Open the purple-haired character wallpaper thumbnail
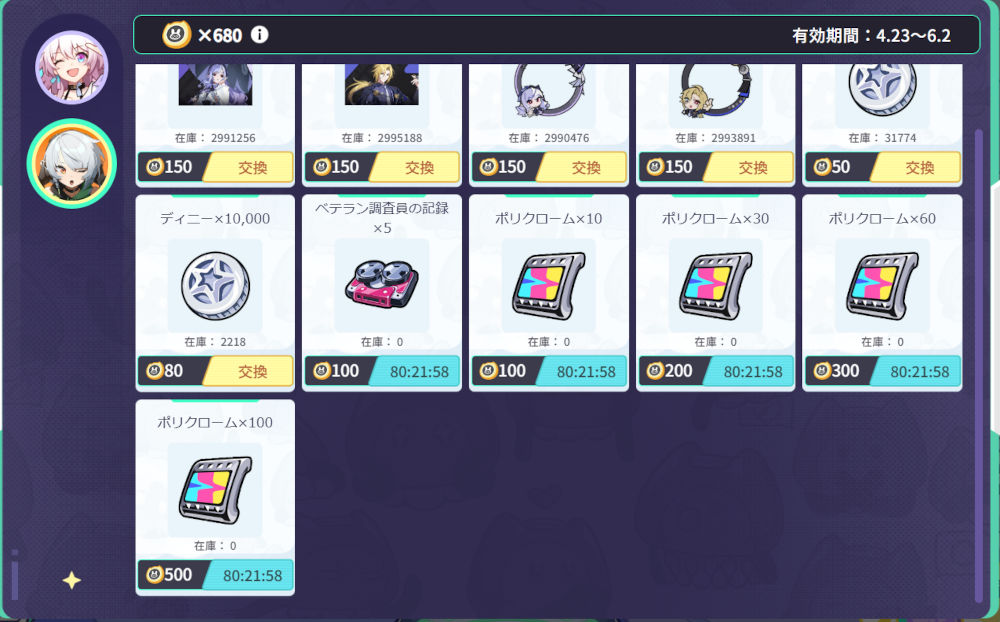 pos(215,84)
